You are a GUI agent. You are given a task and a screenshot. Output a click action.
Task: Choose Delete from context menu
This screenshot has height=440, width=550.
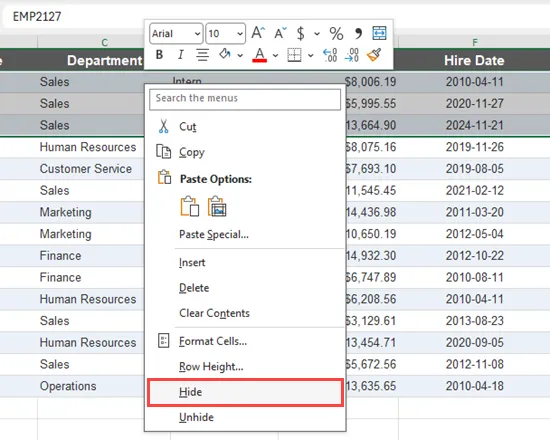click(245, 288)
